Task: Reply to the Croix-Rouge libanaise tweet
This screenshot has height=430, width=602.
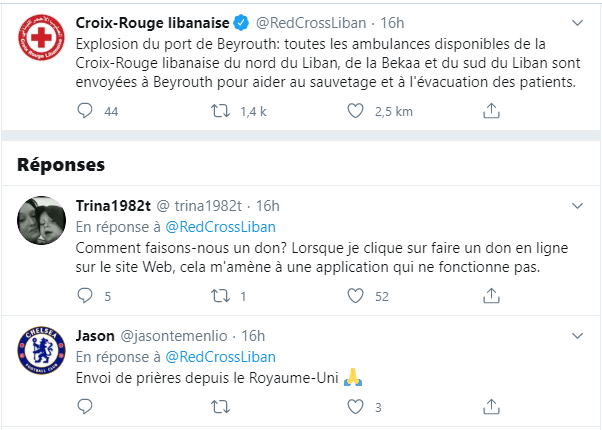Action: pyautogui.click(x=85, y=112)
